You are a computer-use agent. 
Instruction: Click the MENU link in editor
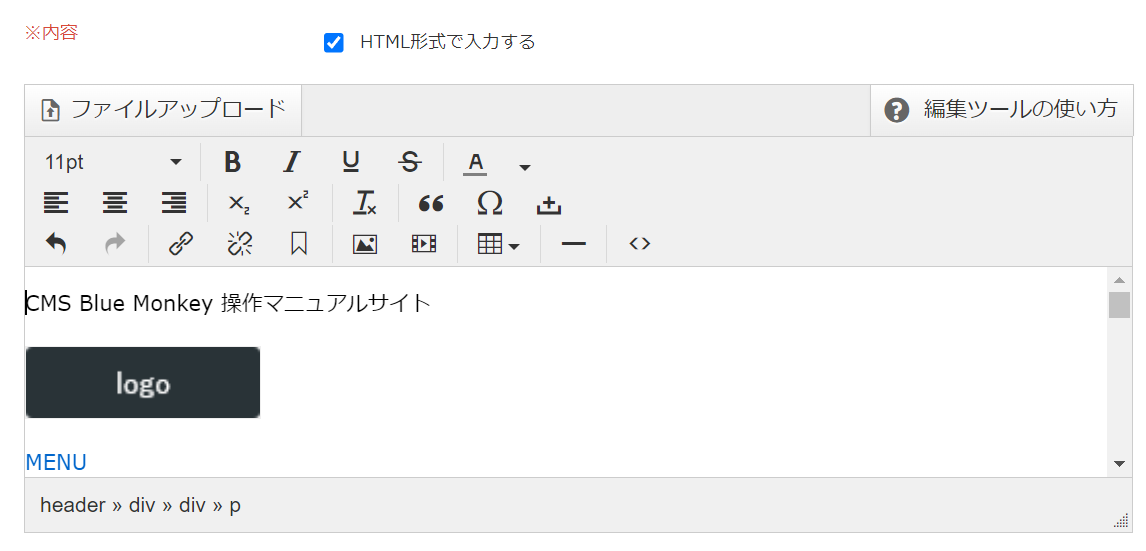pos(56,462)
